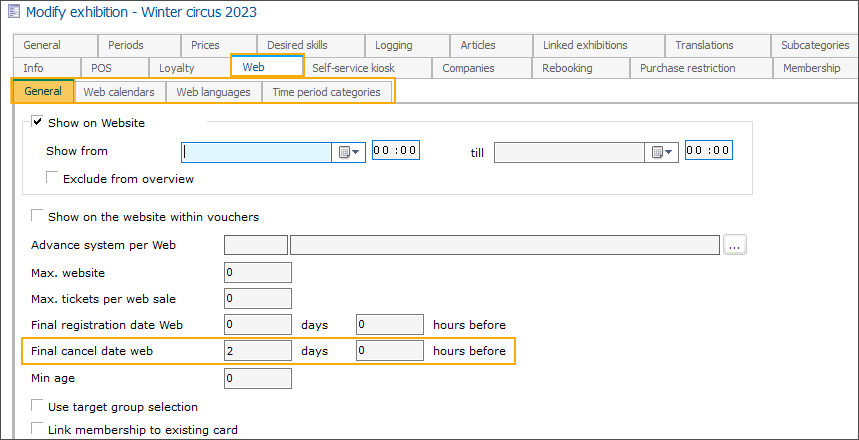Switch to Translations tab

(x=718, y=45)
